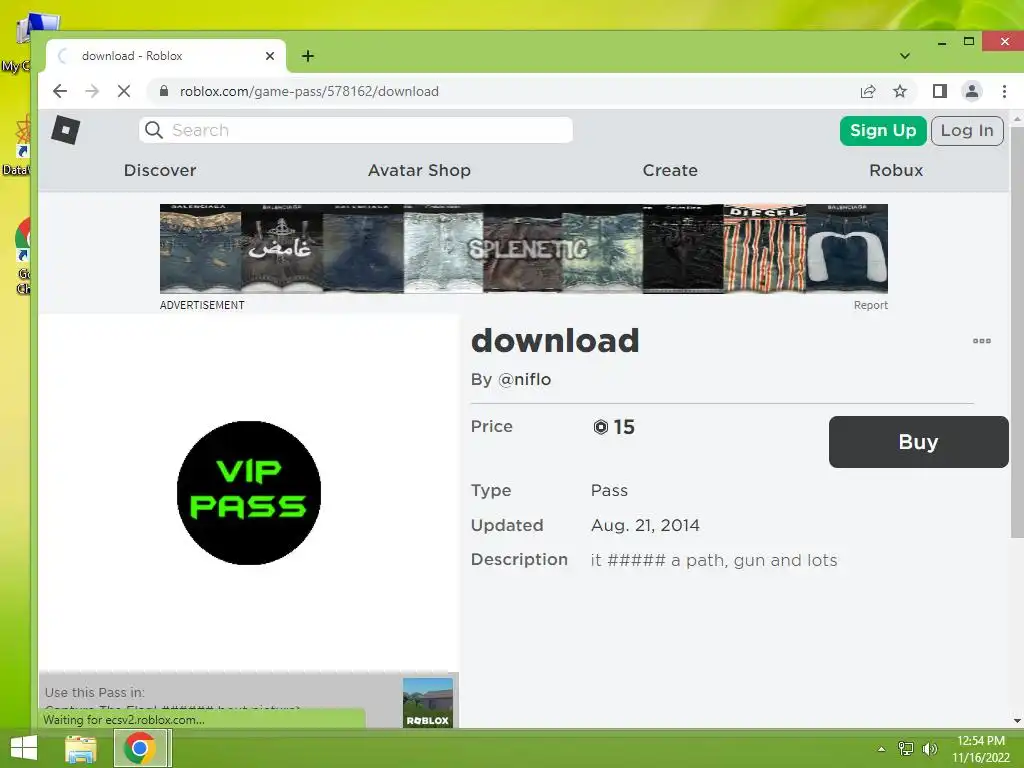The width and height of the screenshot is (1024, 768).
Task: Show hidden tray icons arrow
Action: (x=881, y=749)
